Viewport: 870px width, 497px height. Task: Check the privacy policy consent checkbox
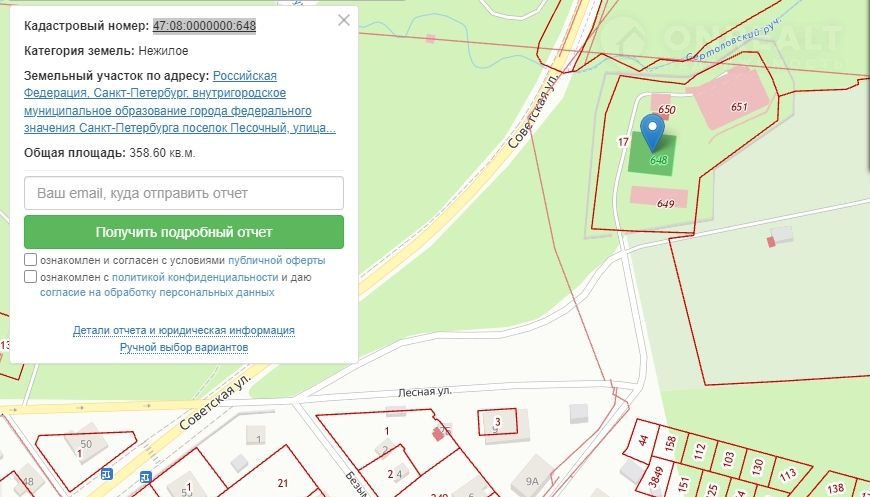(31, 277)
